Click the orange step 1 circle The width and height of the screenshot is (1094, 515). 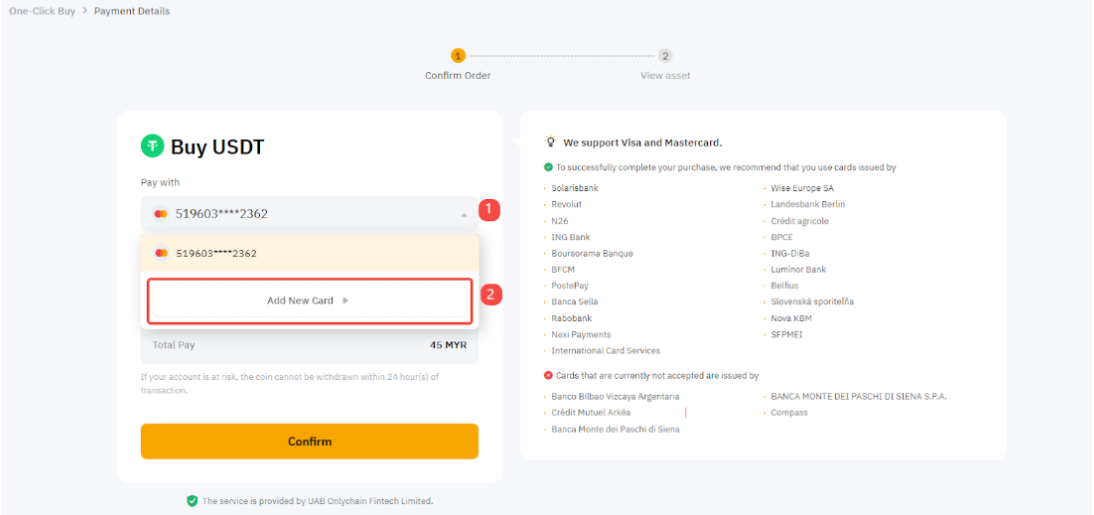pyautogui.click(x=458, y=55)
